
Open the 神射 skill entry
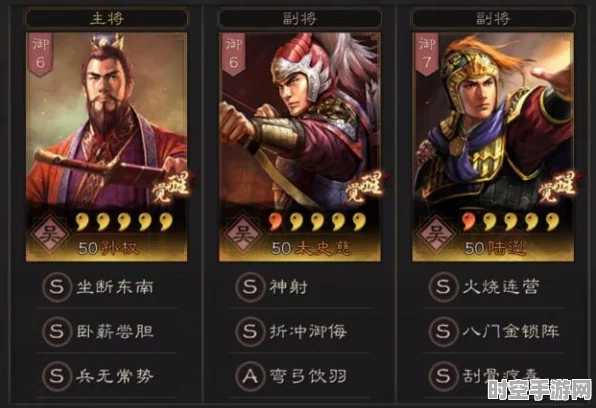point(300,287)
